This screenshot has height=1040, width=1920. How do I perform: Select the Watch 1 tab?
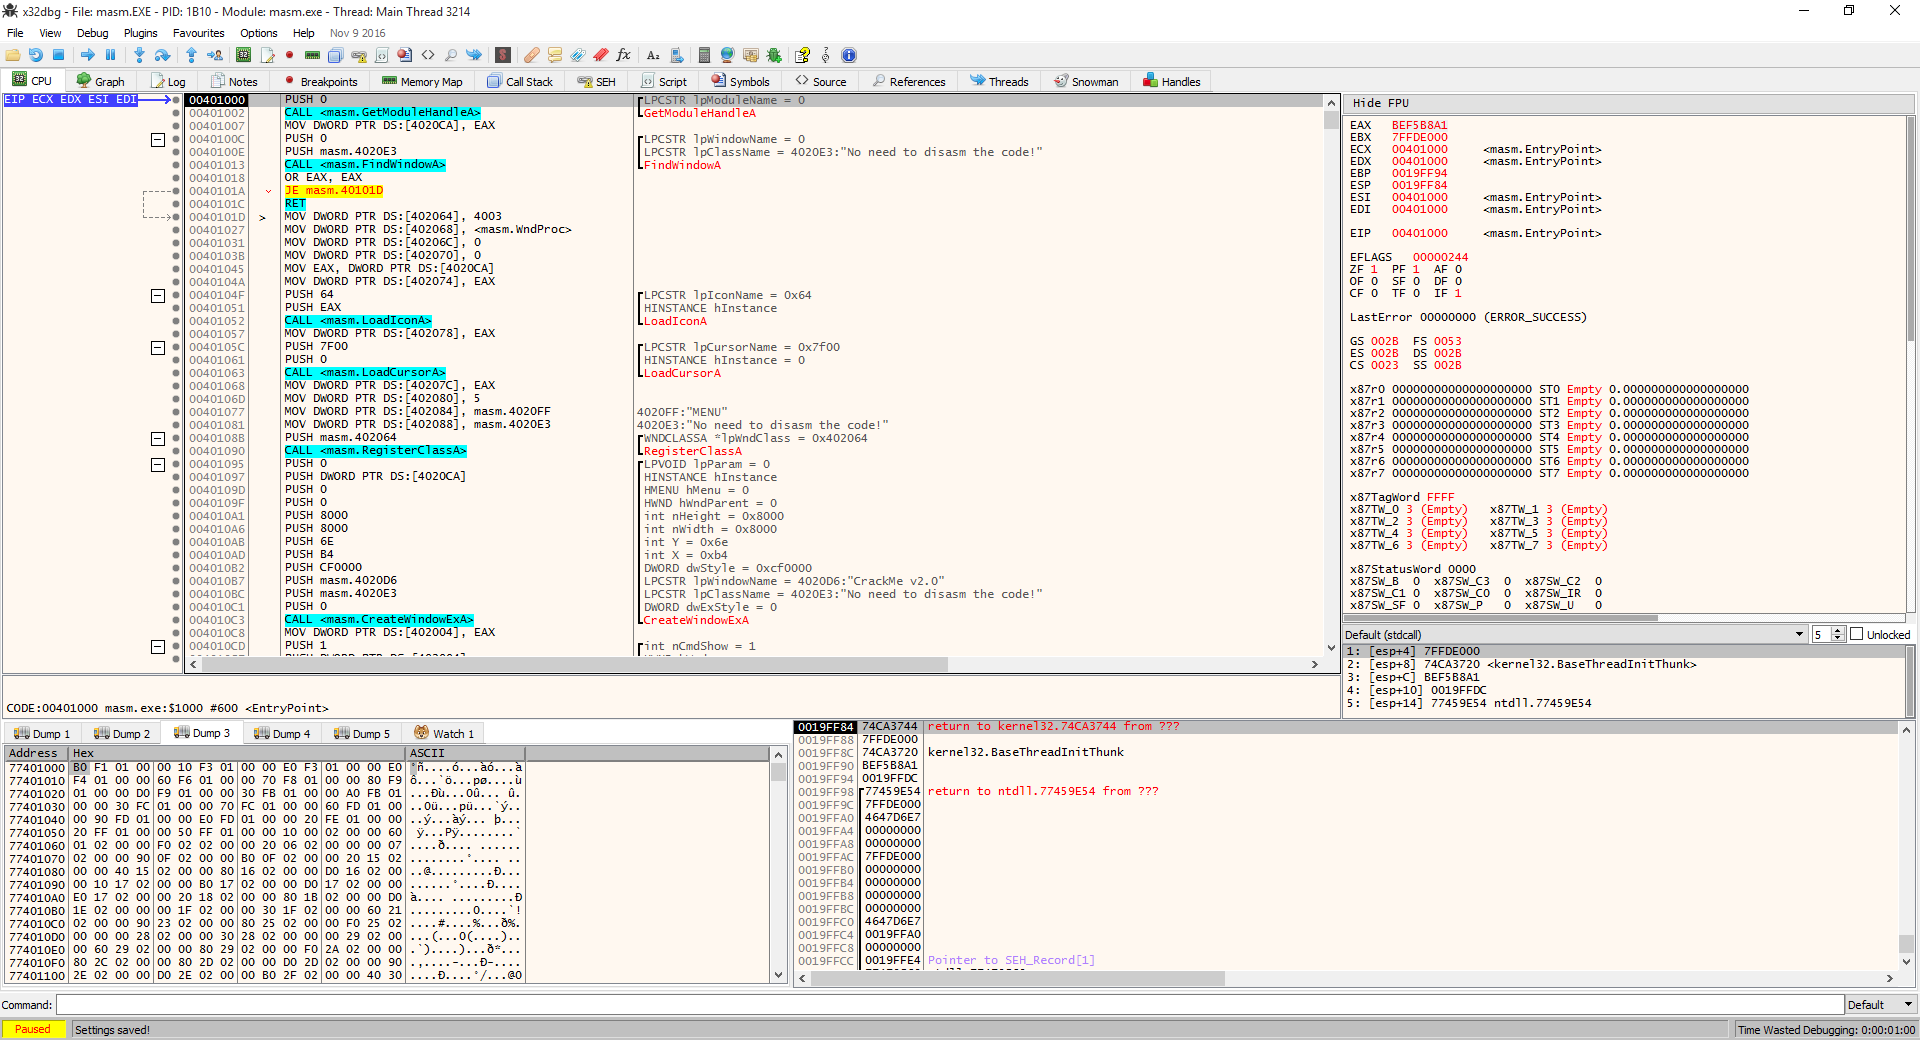pos(444,734)
